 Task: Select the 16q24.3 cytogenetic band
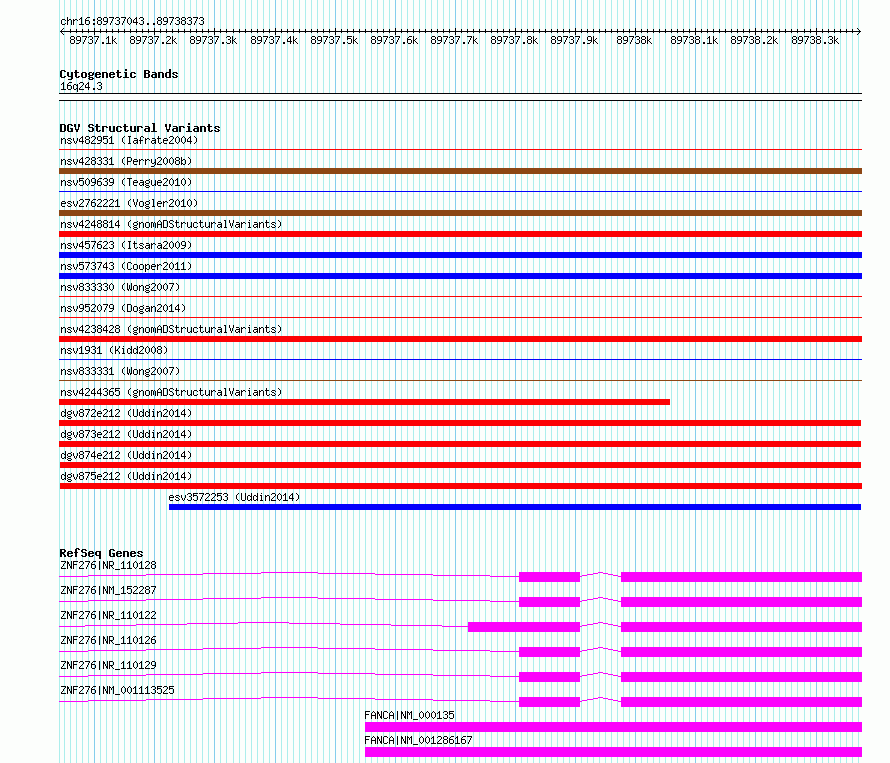[81, 86]
